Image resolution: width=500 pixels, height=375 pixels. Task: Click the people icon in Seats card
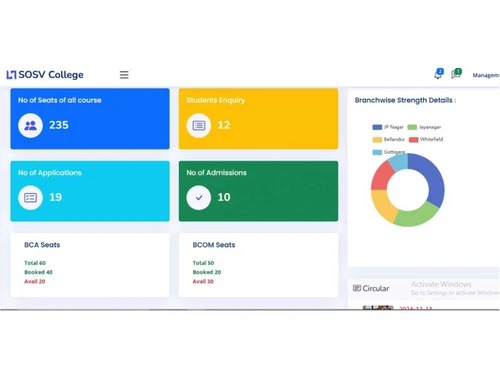pyautogui.click(x=30, y=125)
